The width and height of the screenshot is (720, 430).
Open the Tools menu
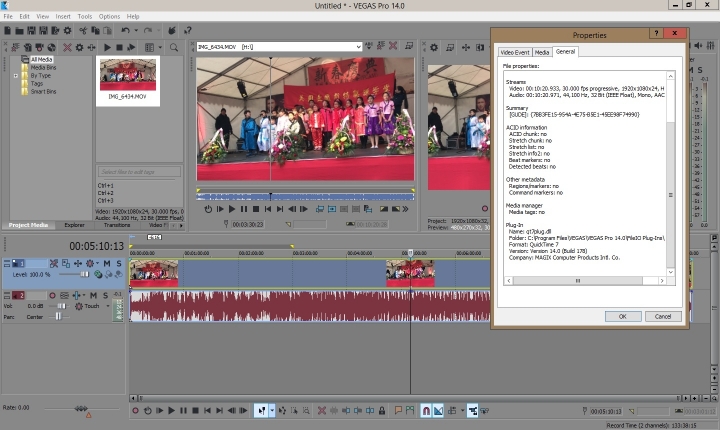pyautogui.click(x=84, y=17)
